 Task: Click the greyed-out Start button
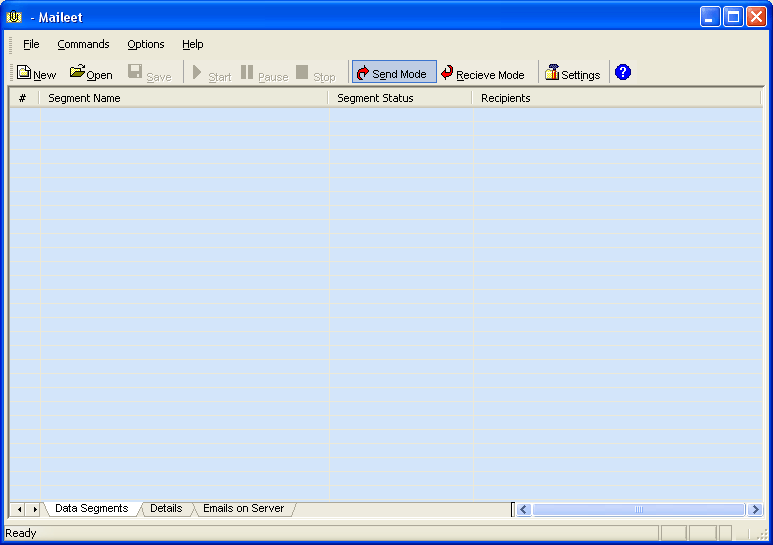click(x=211, y=73)
